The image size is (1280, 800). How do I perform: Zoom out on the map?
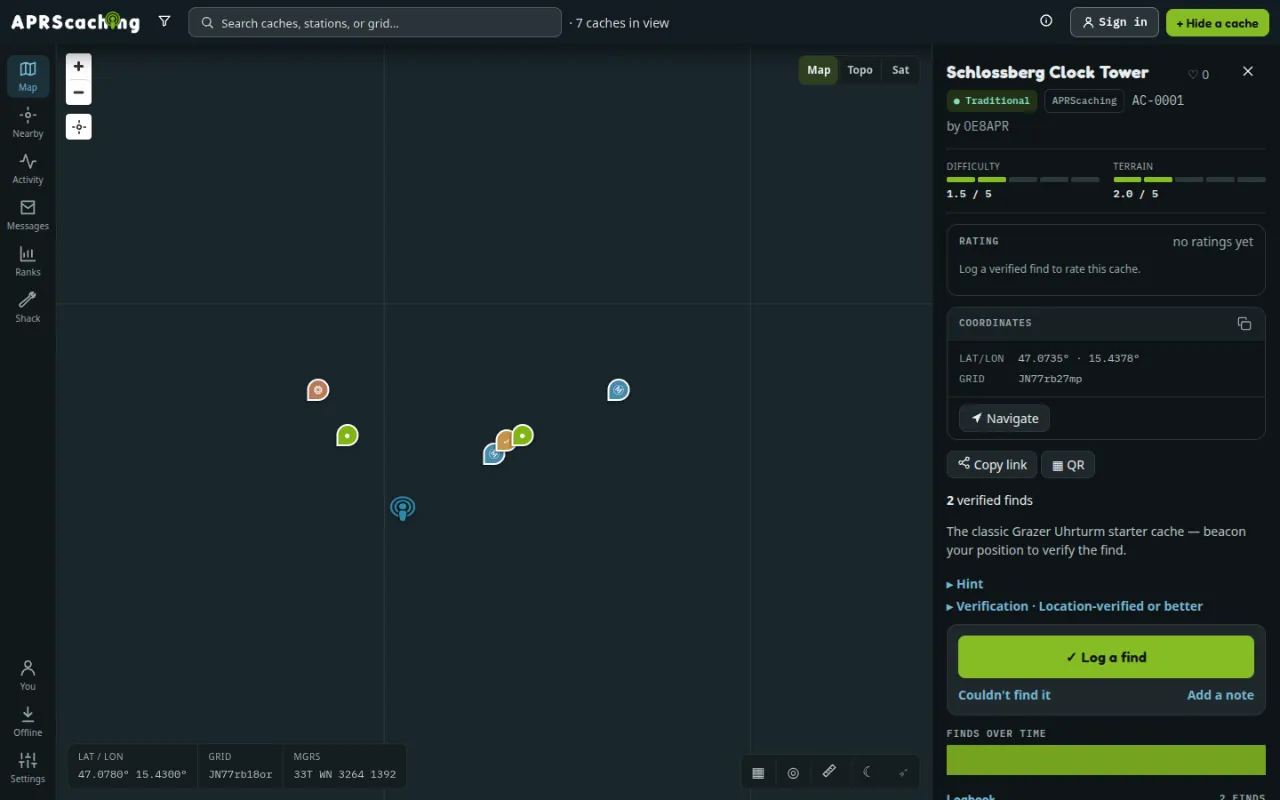pyautogui.click(x=78, y=92)
